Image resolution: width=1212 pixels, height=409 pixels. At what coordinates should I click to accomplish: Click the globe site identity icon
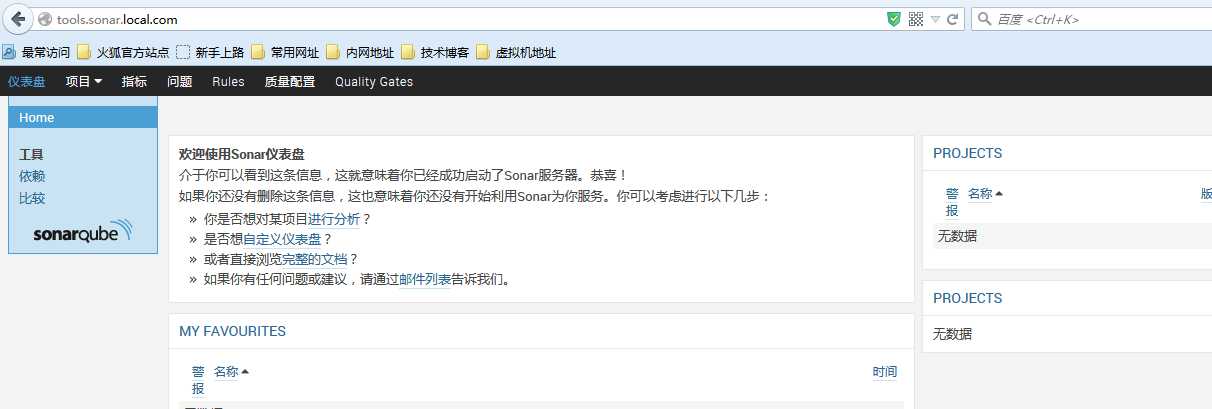44,19
